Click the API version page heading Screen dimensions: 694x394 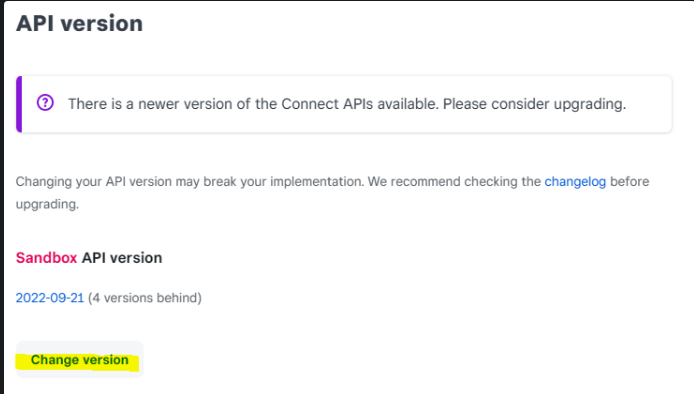(80, 23)
